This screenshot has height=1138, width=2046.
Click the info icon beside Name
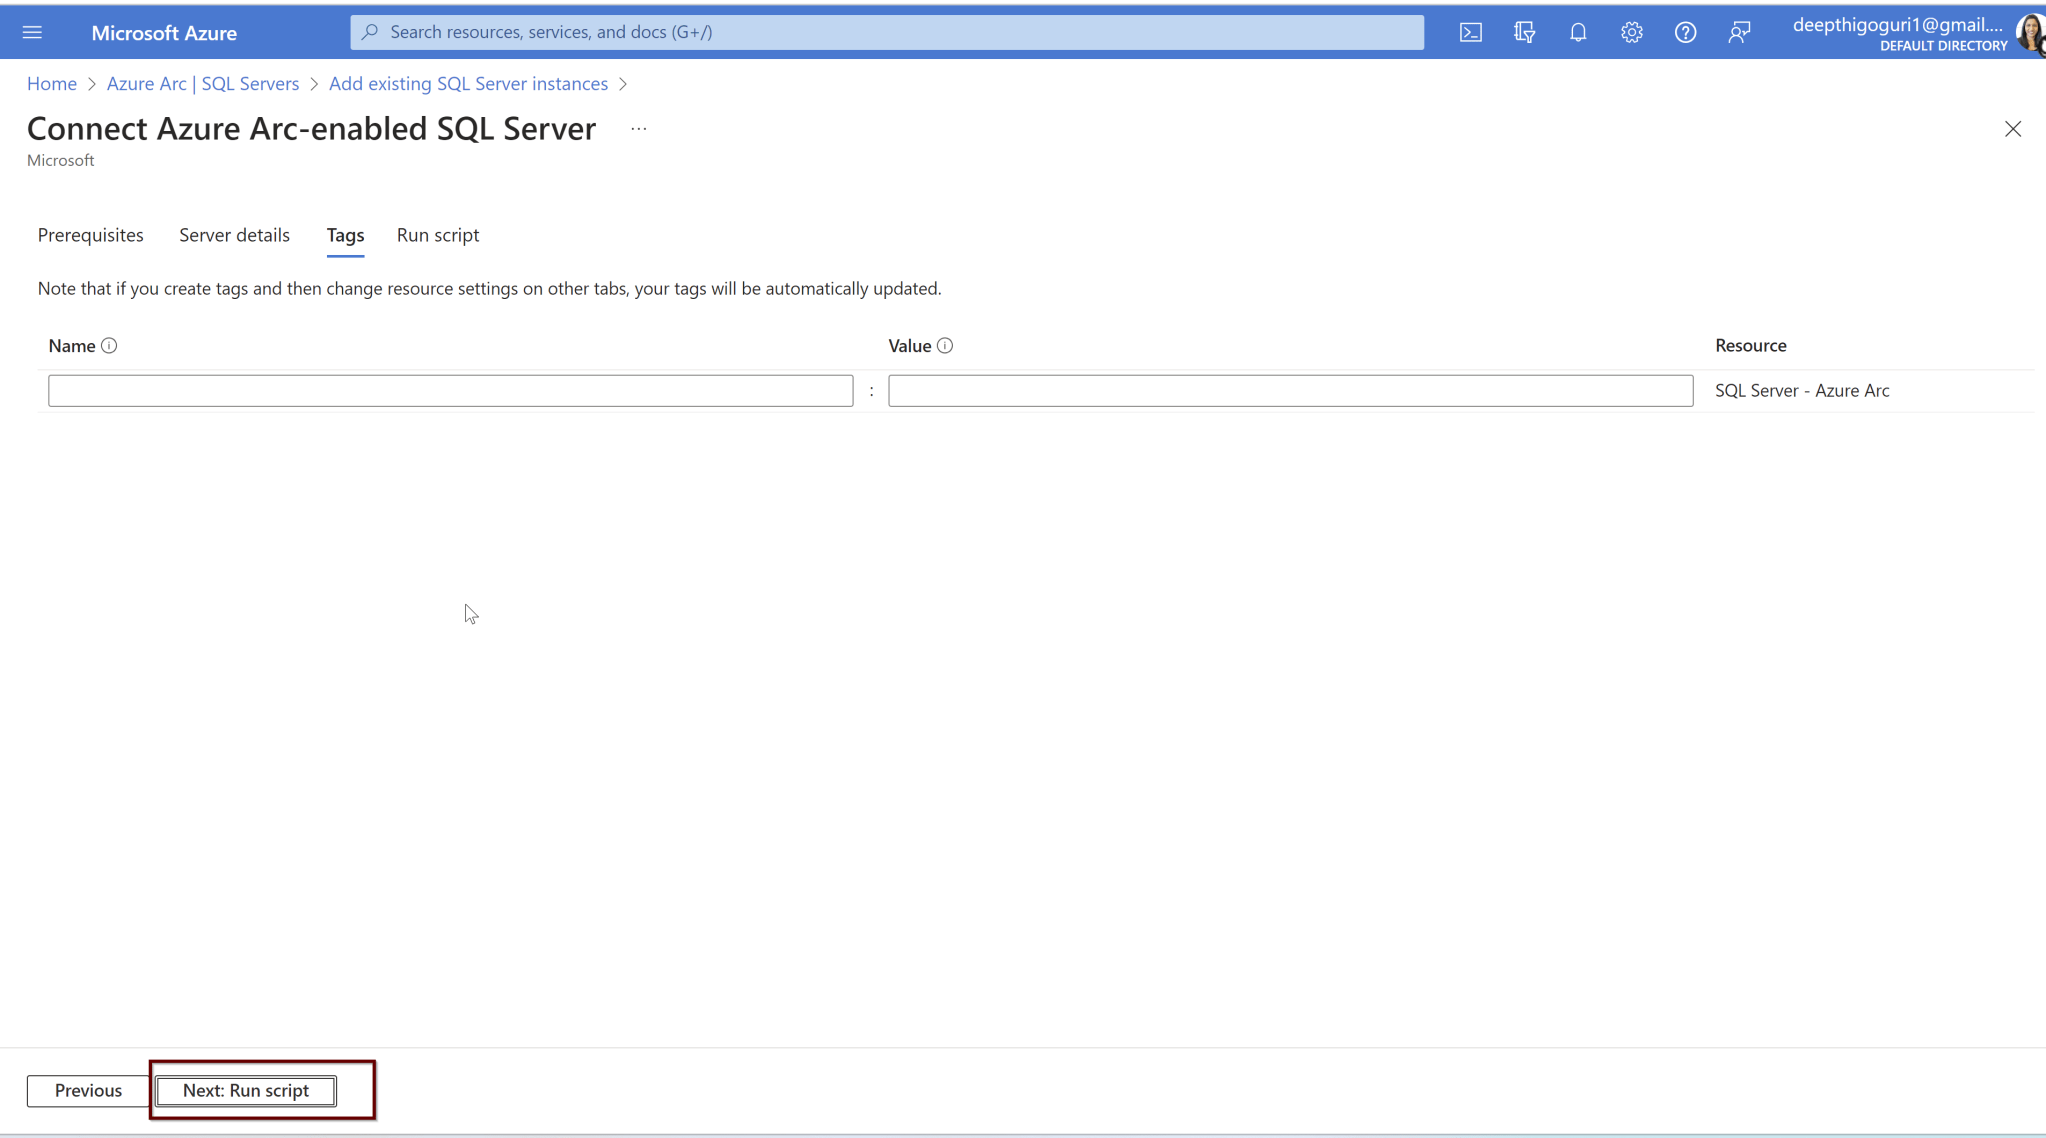110,345
